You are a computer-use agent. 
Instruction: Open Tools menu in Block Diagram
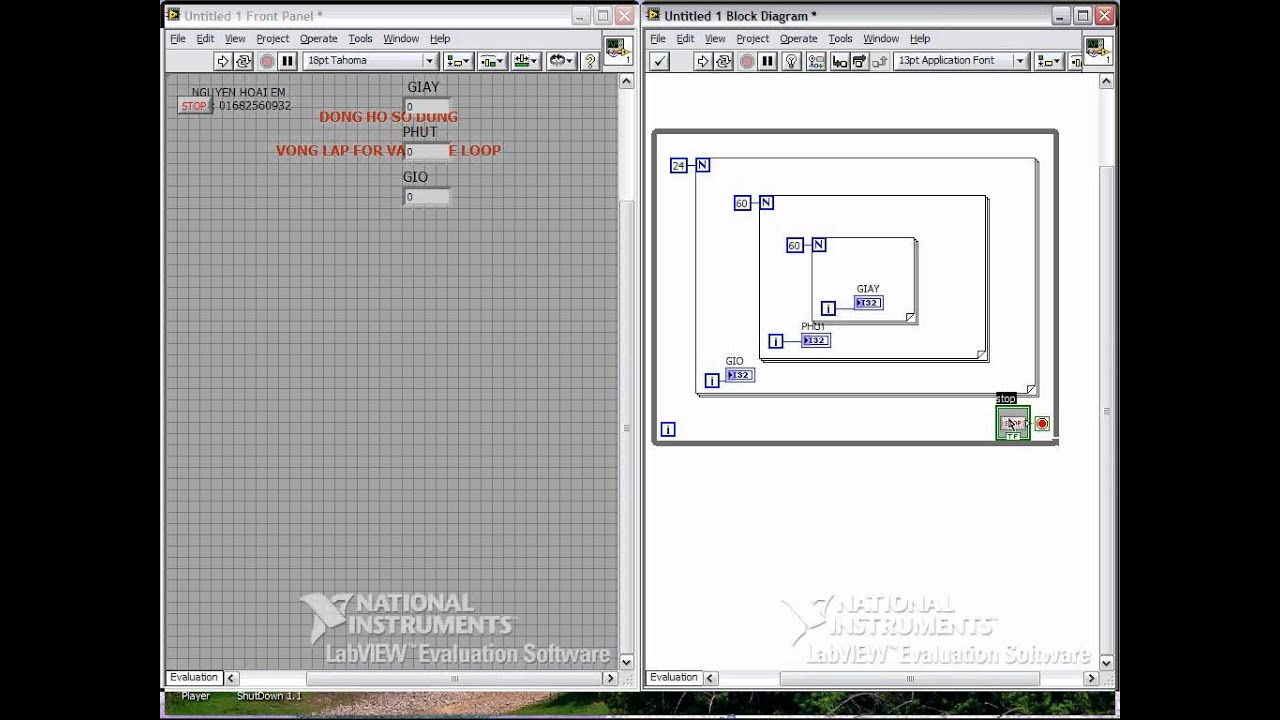pos(840,39)
